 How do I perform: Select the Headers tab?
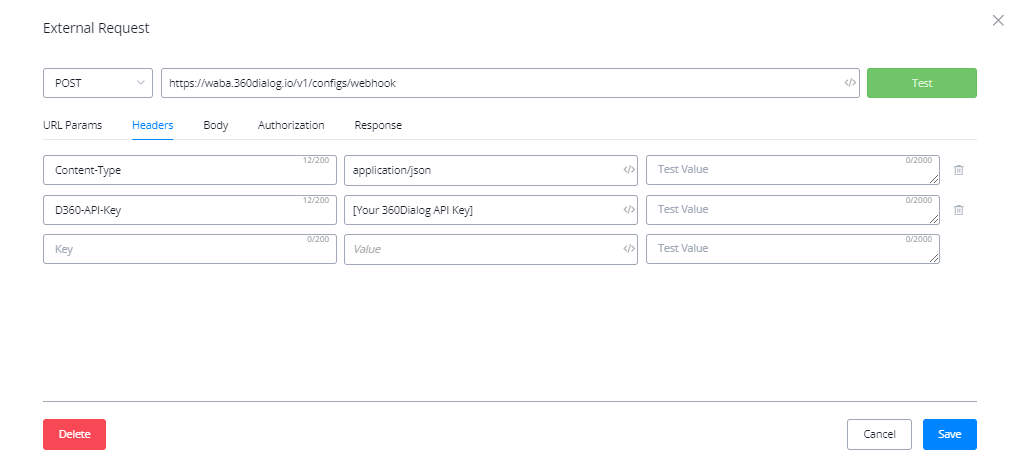click(x=153, y=125)
